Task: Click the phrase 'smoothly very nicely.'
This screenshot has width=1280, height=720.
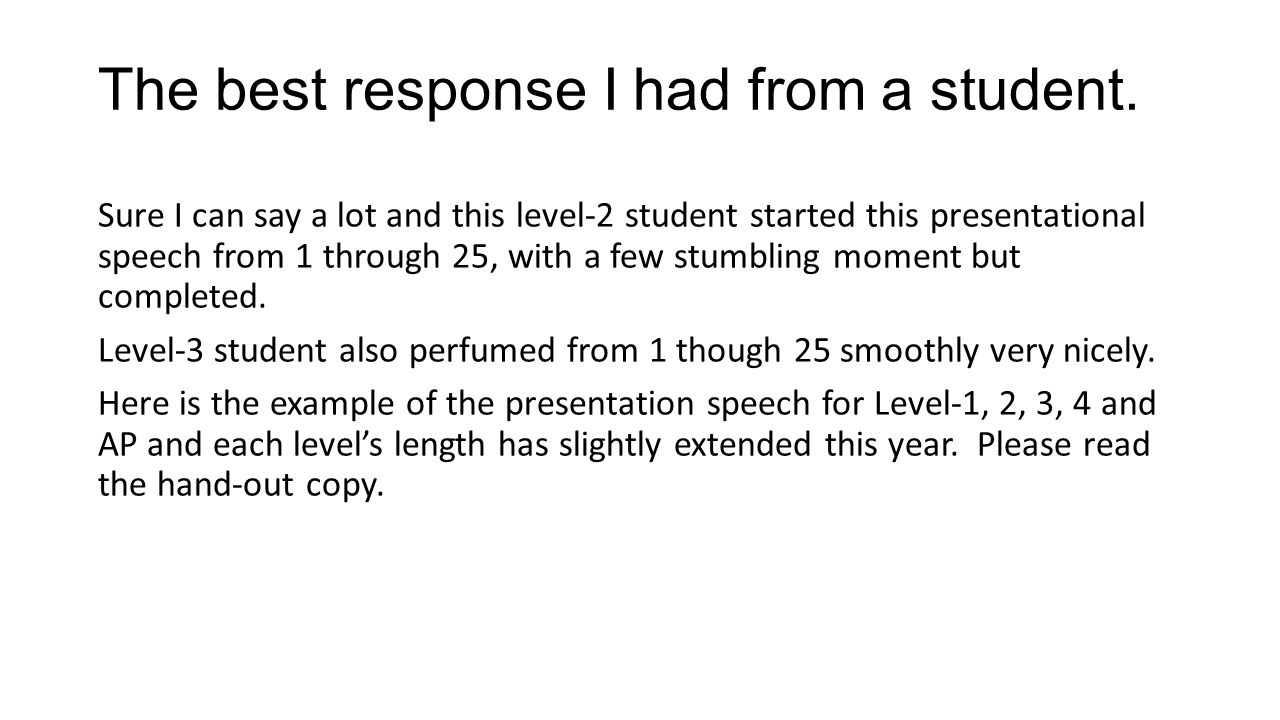Action: (998, 353)
